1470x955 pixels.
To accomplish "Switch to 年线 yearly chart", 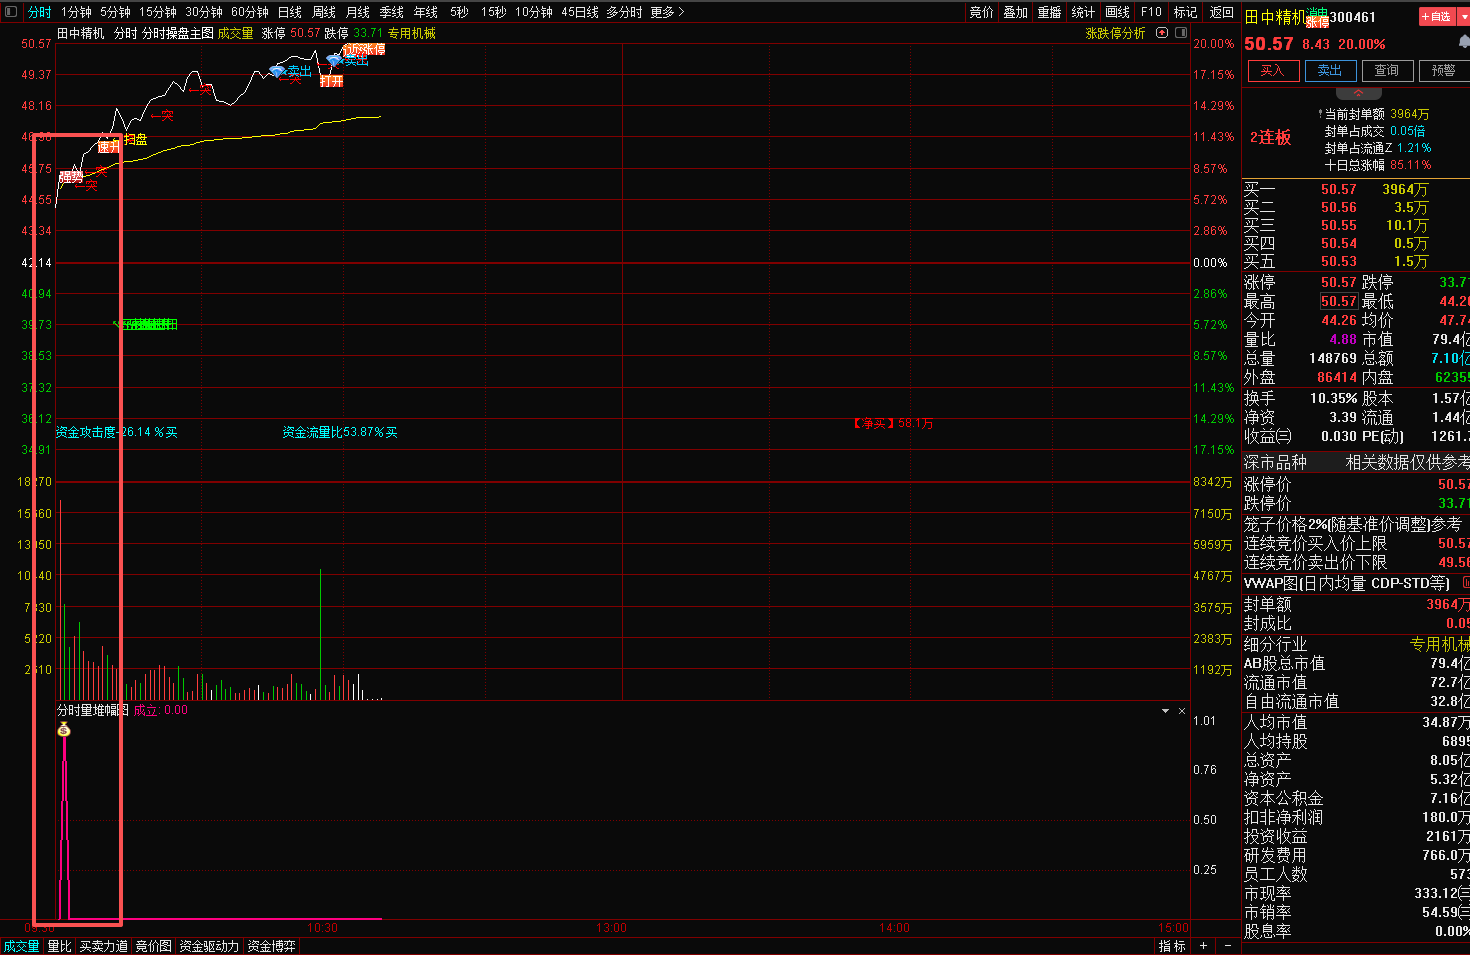I will (426, 12).
